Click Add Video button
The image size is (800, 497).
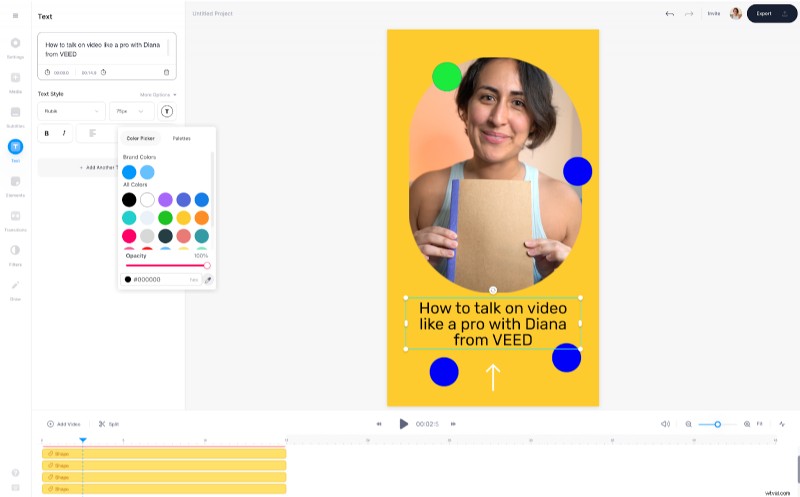click(x=64, y=424)
